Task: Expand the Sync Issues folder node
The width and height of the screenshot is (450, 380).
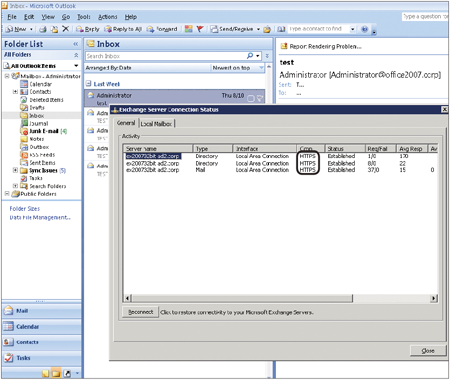Action: pos(15,170)
